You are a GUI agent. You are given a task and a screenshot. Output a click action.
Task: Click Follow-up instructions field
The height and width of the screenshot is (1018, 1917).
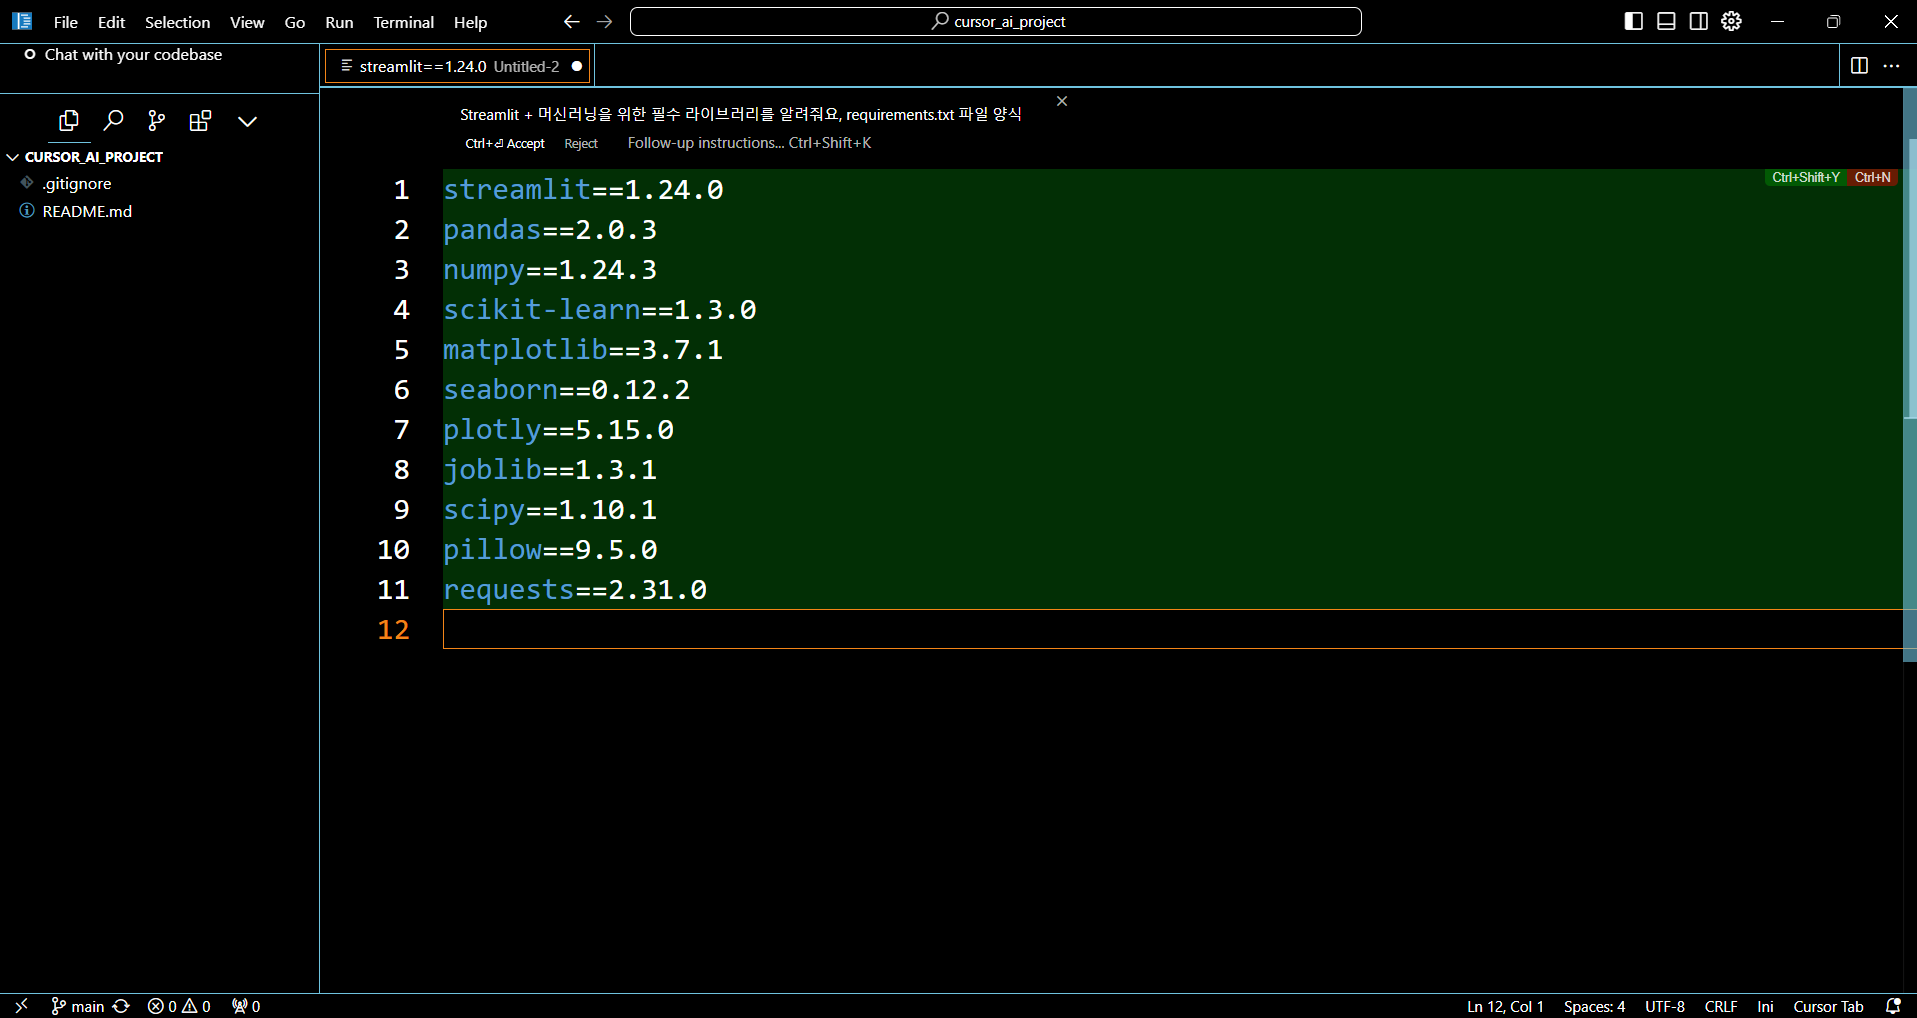pos(749,143)
